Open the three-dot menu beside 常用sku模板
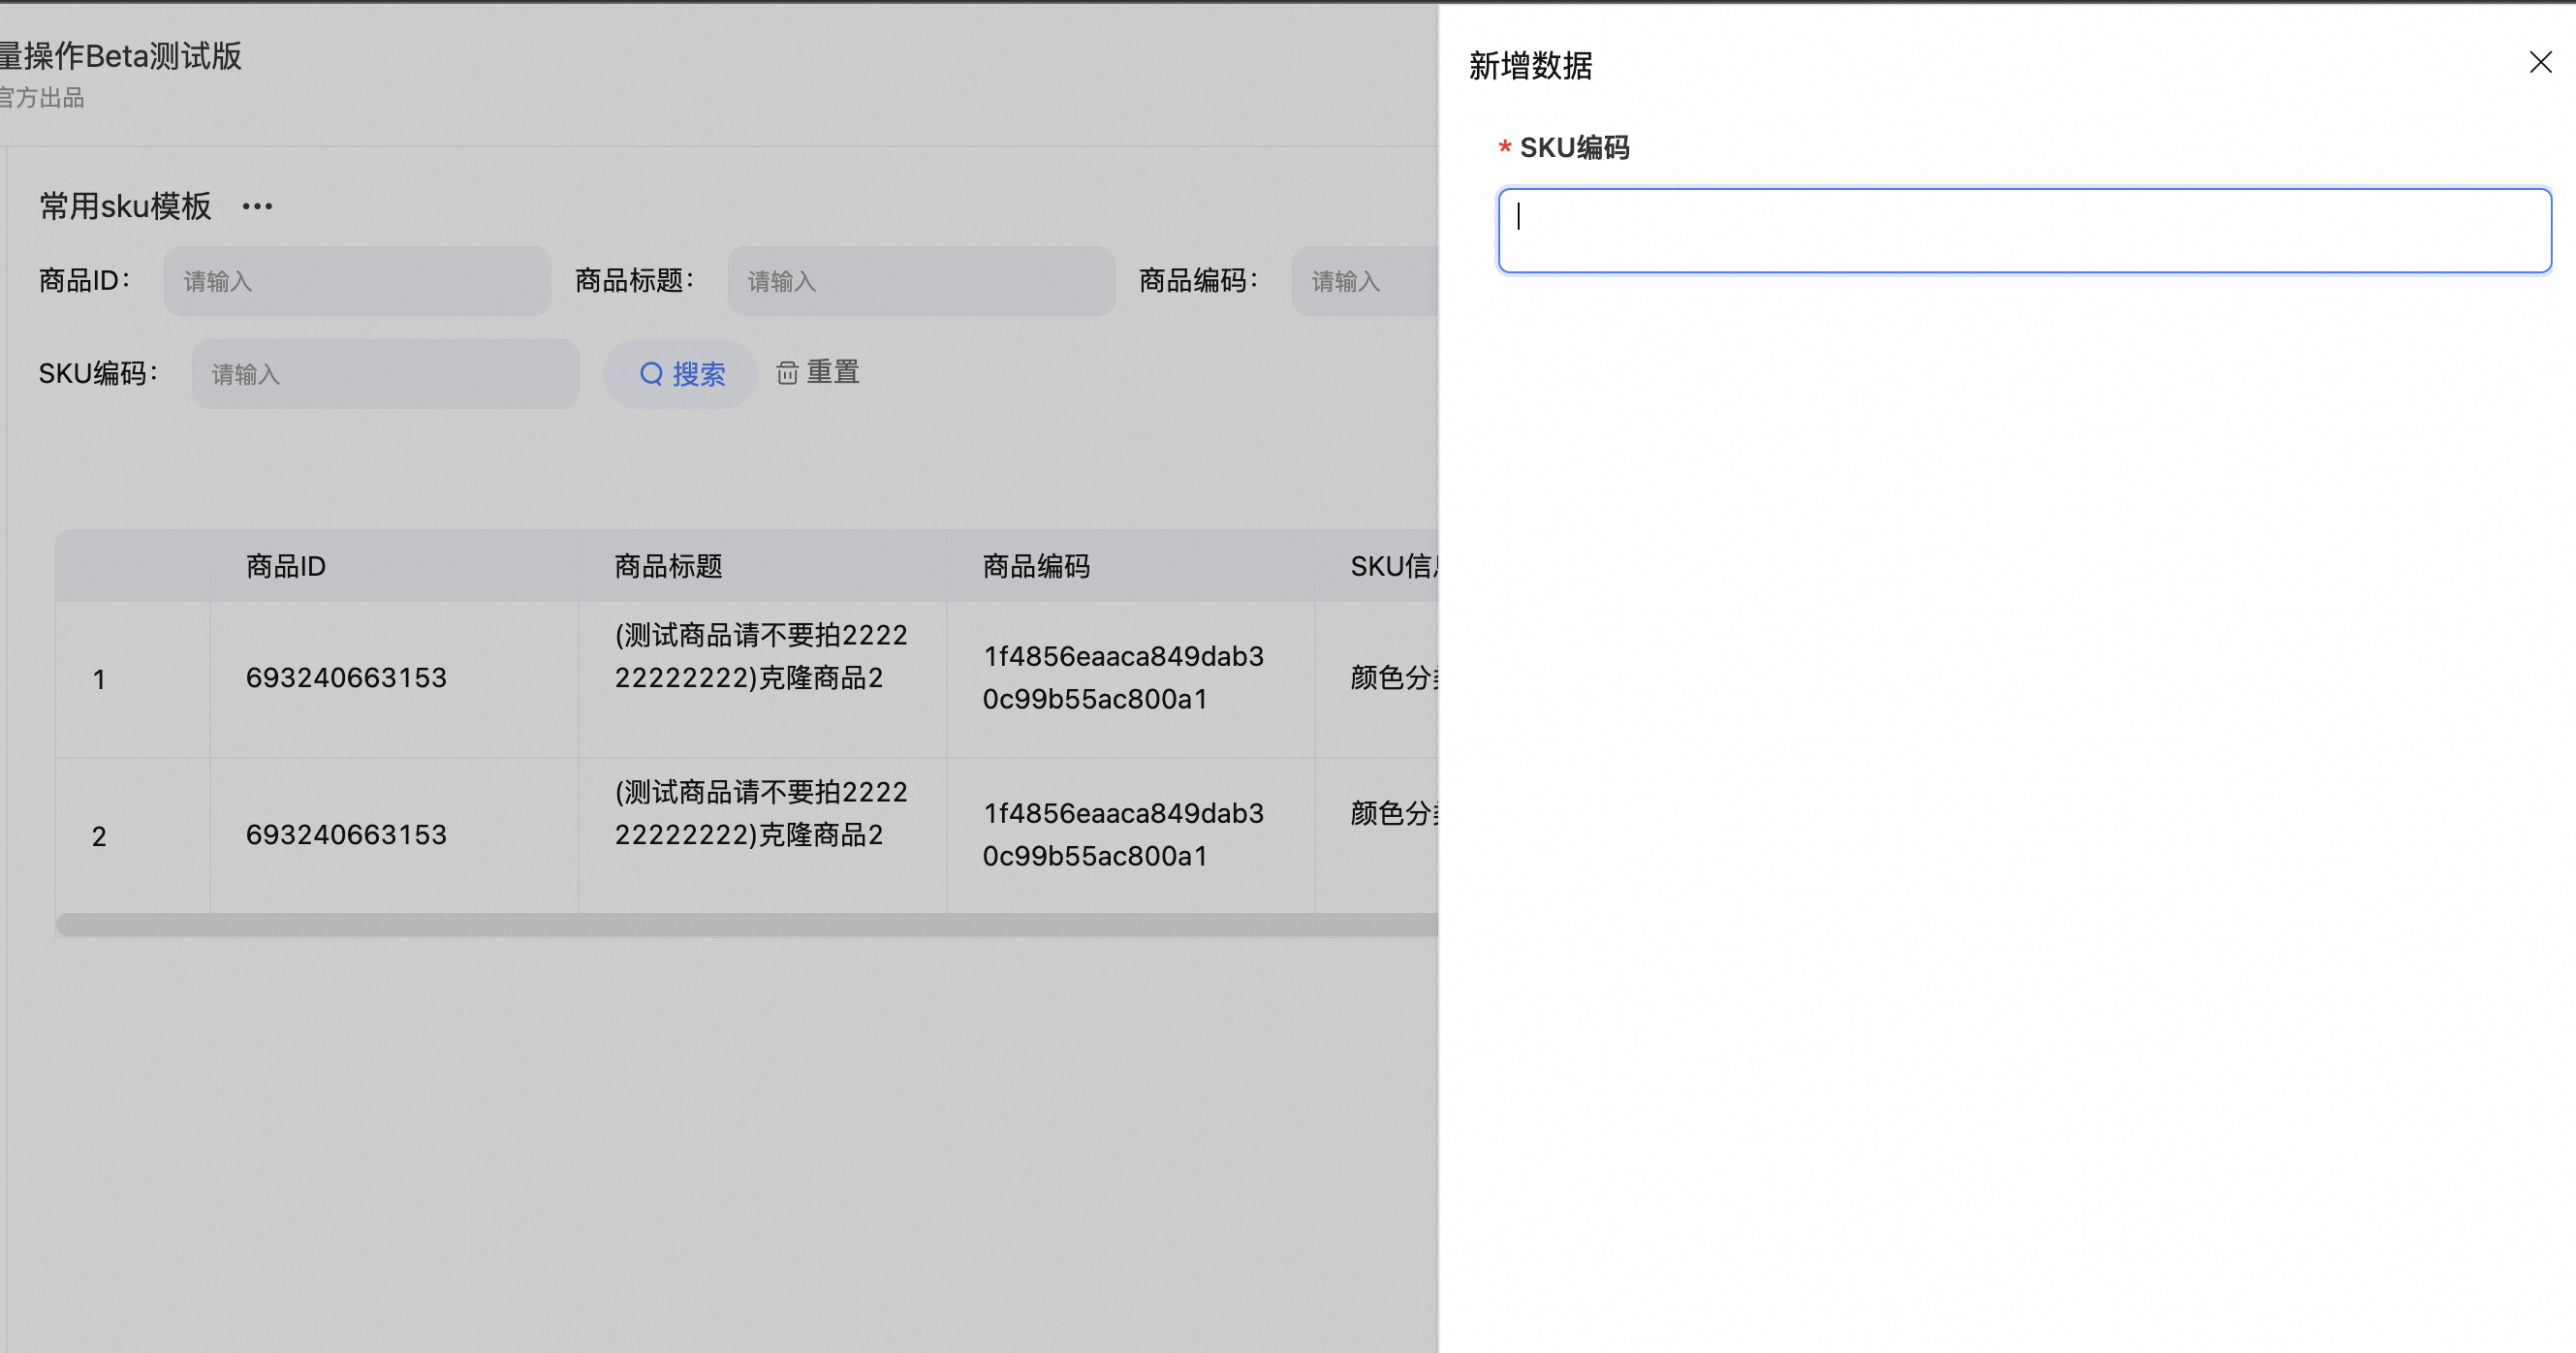The width and height of the screenshot is (2576, 1353). coord(257,206)
